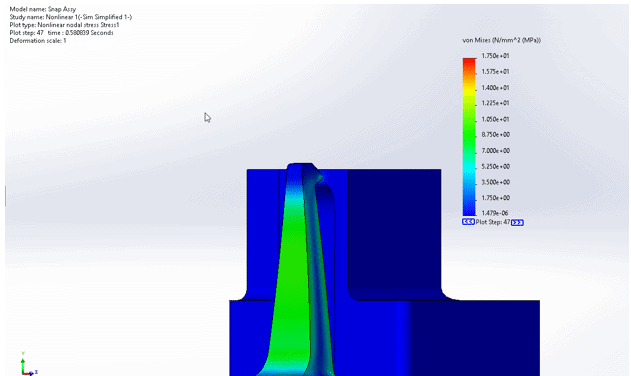Click the 8.750e+00 legend value
The height and width of the screenshot is (376, 631).
495,135
